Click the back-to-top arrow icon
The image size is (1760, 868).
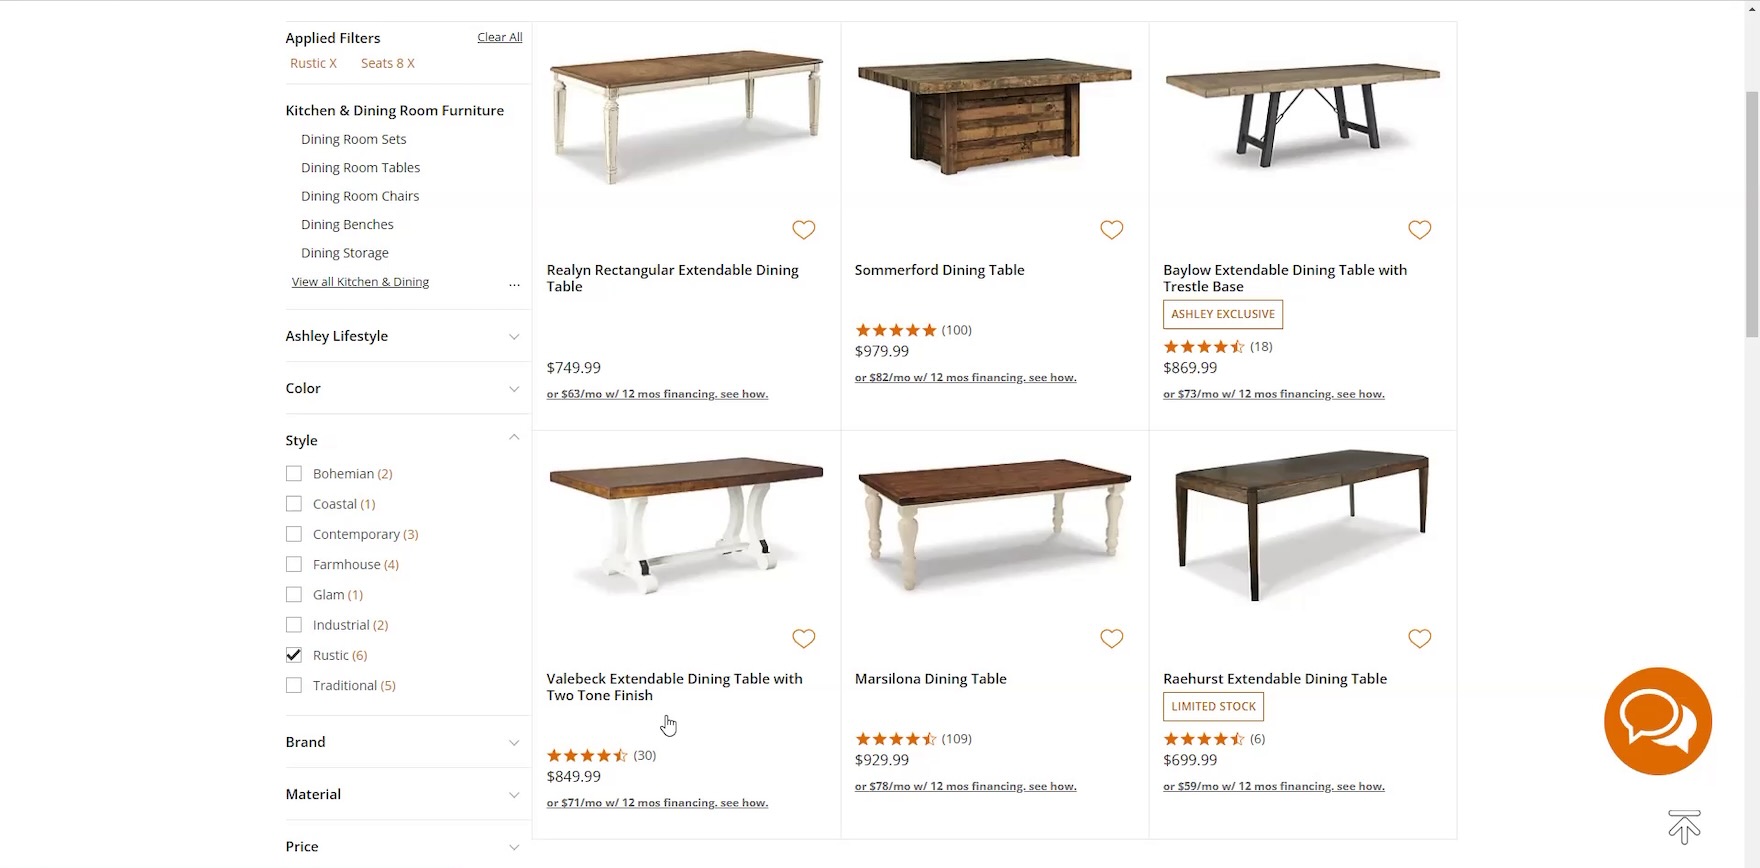1684,827
